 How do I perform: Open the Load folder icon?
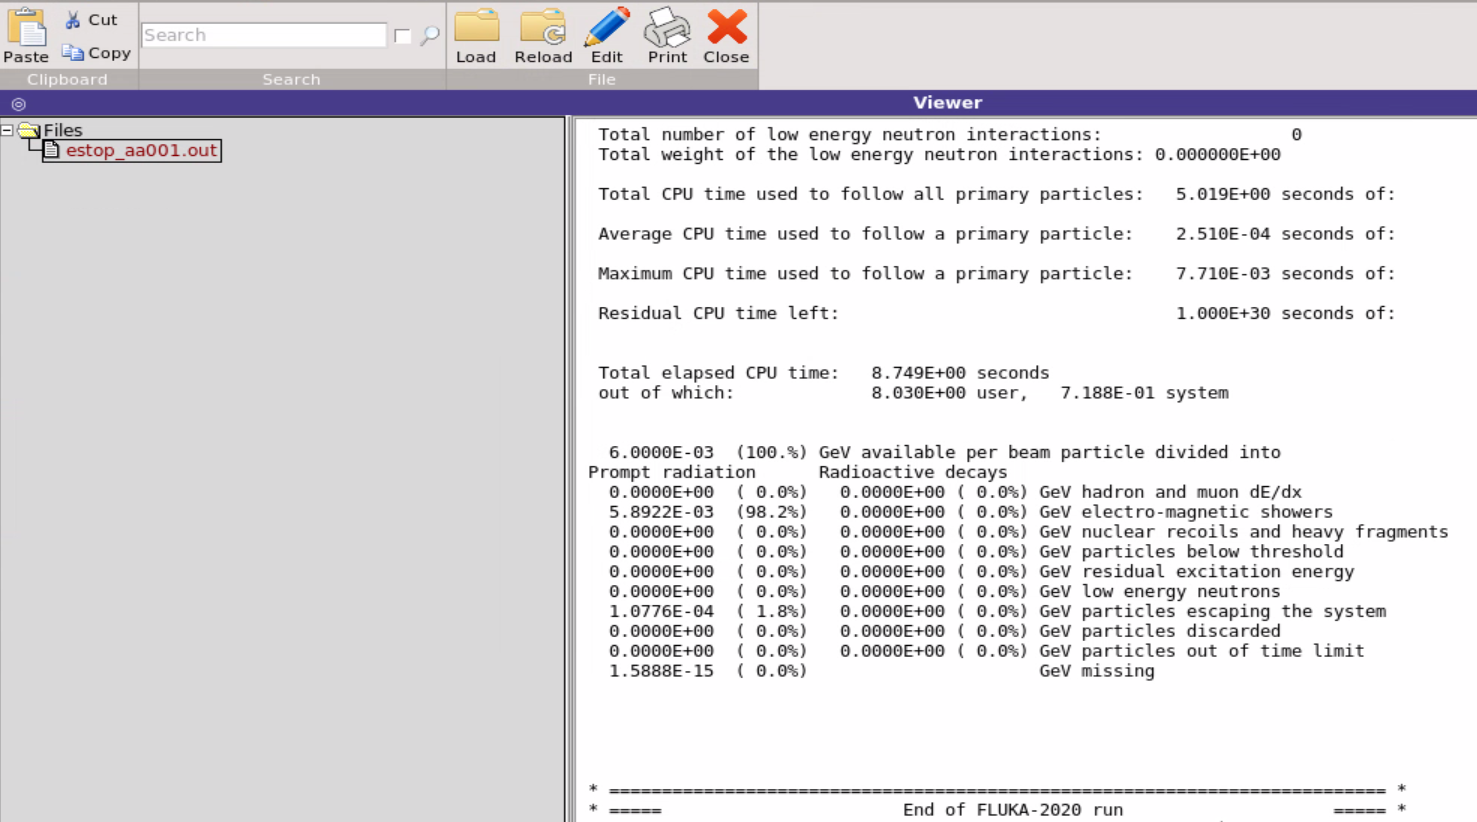point(477,27)
